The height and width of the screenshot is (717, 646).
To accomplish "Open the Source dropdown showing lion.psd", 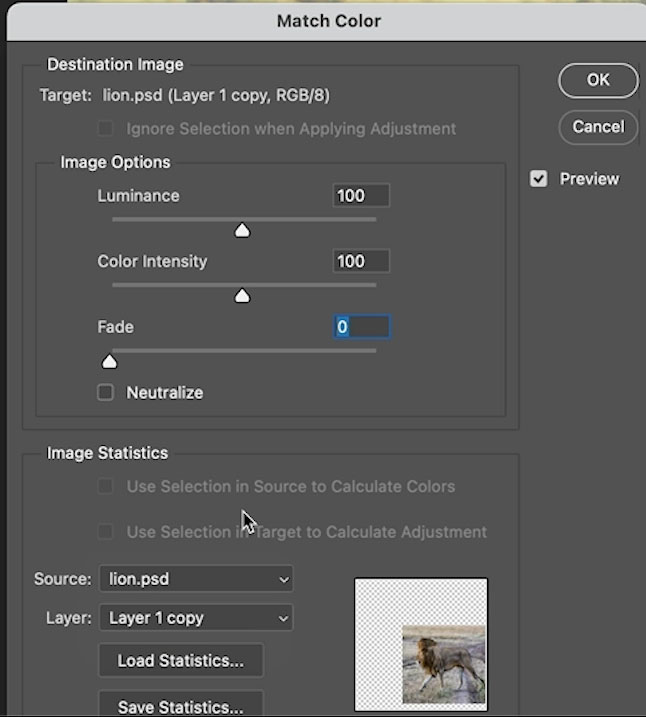I will pos(196,579).
